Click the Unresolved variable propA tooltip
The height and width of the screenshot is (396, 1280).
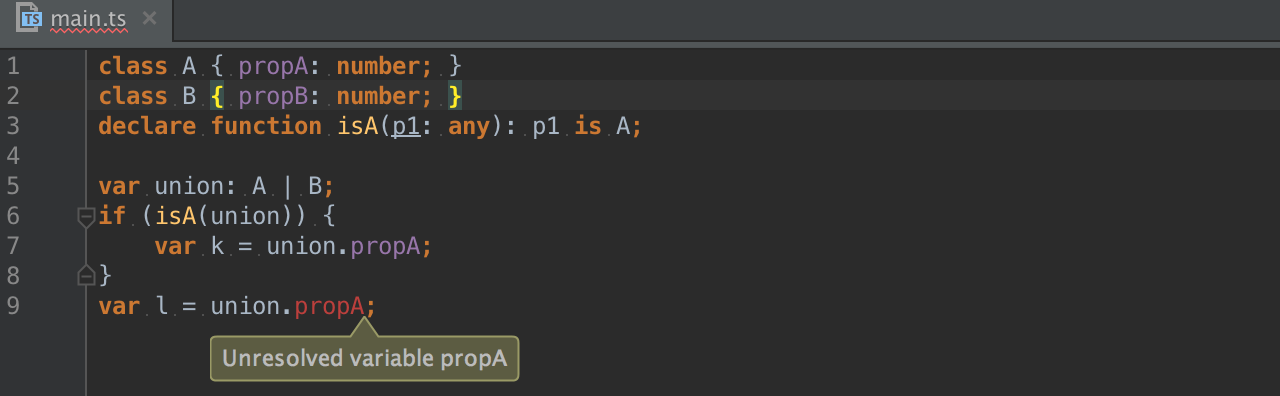[364, 358]
